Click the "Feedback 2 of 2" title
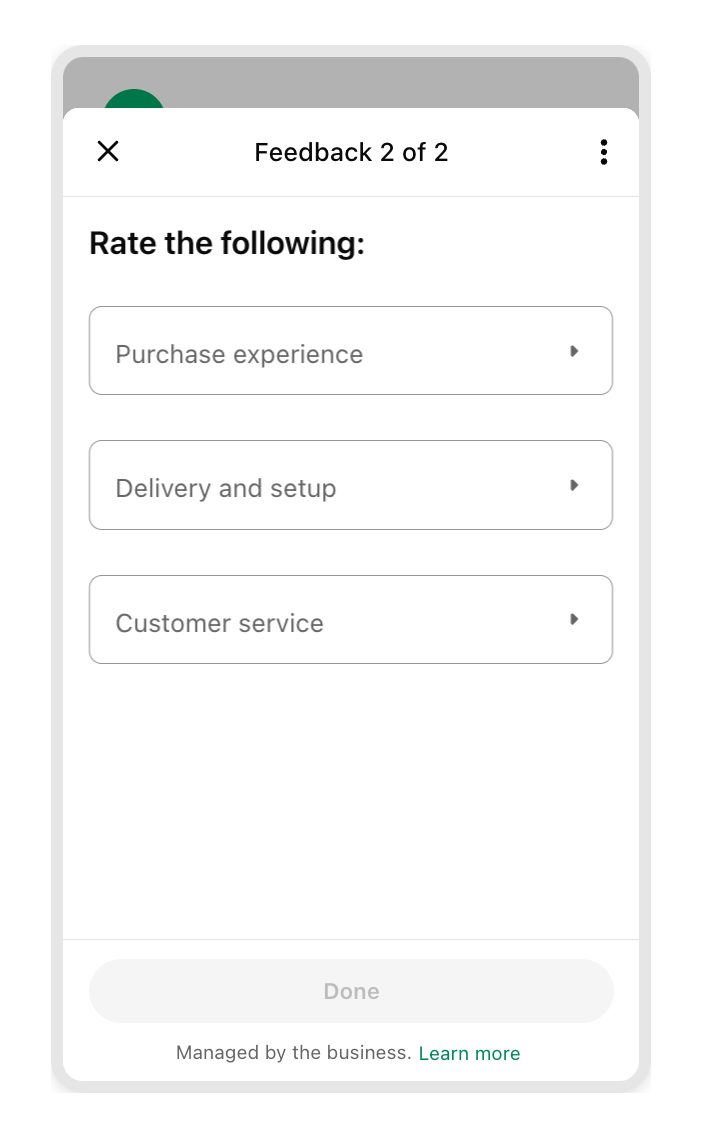Image resolution: width=702 pixels, height=1144 pixels. (351, 152)
